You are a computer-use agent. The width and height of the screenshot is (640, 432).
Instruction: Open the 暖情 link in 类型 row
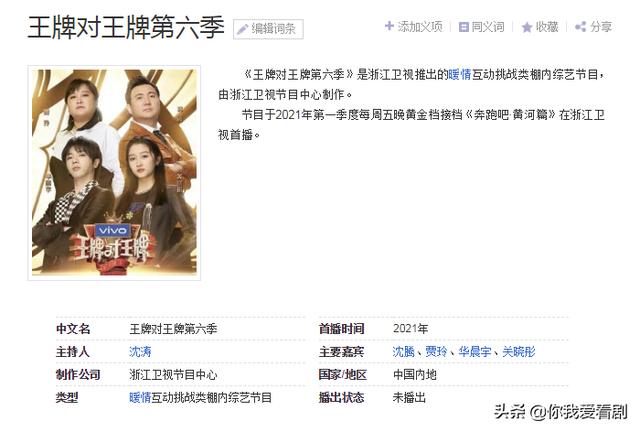(x=140, y=397)
